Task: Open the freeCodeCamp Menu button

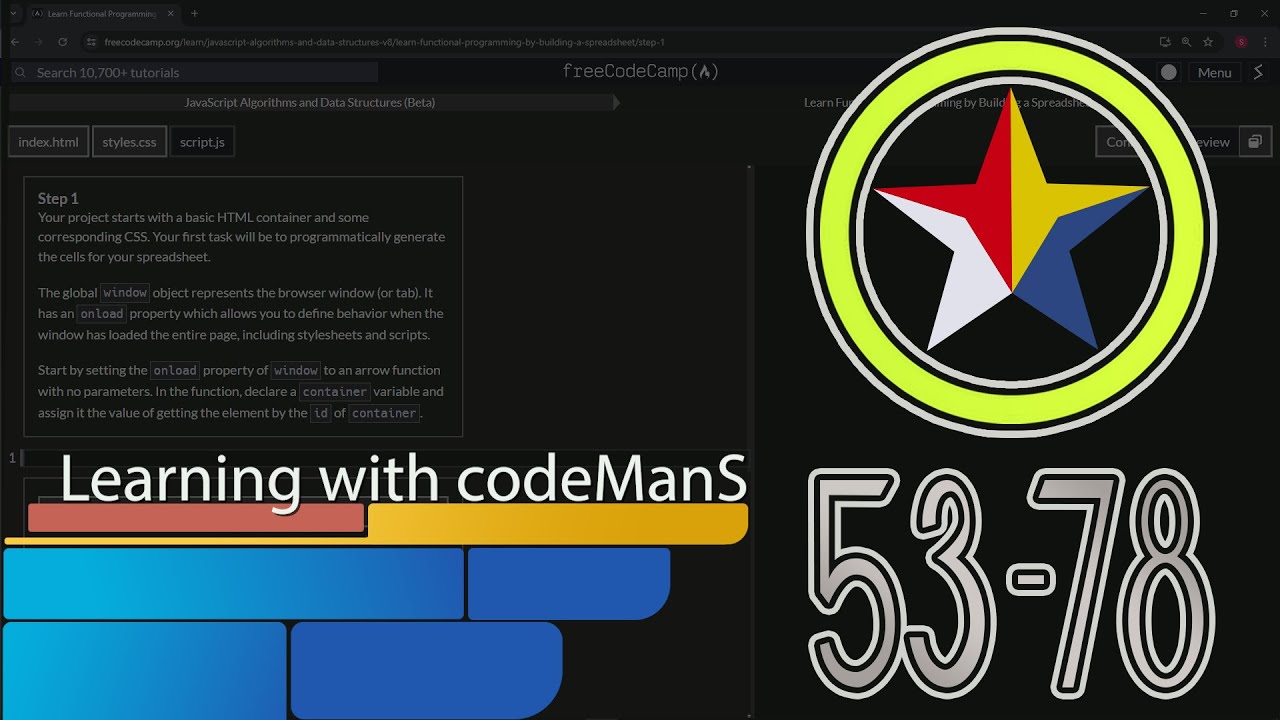Action: 1214,72
